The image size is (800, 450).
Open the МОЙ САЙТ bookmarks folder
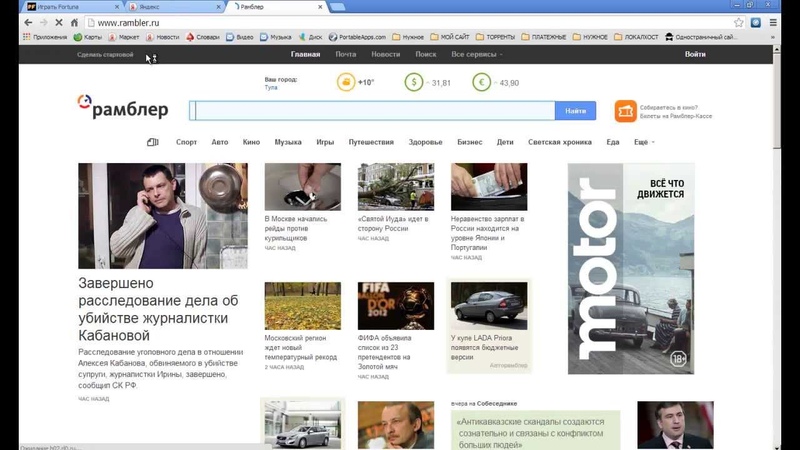[x=450, y=37]
